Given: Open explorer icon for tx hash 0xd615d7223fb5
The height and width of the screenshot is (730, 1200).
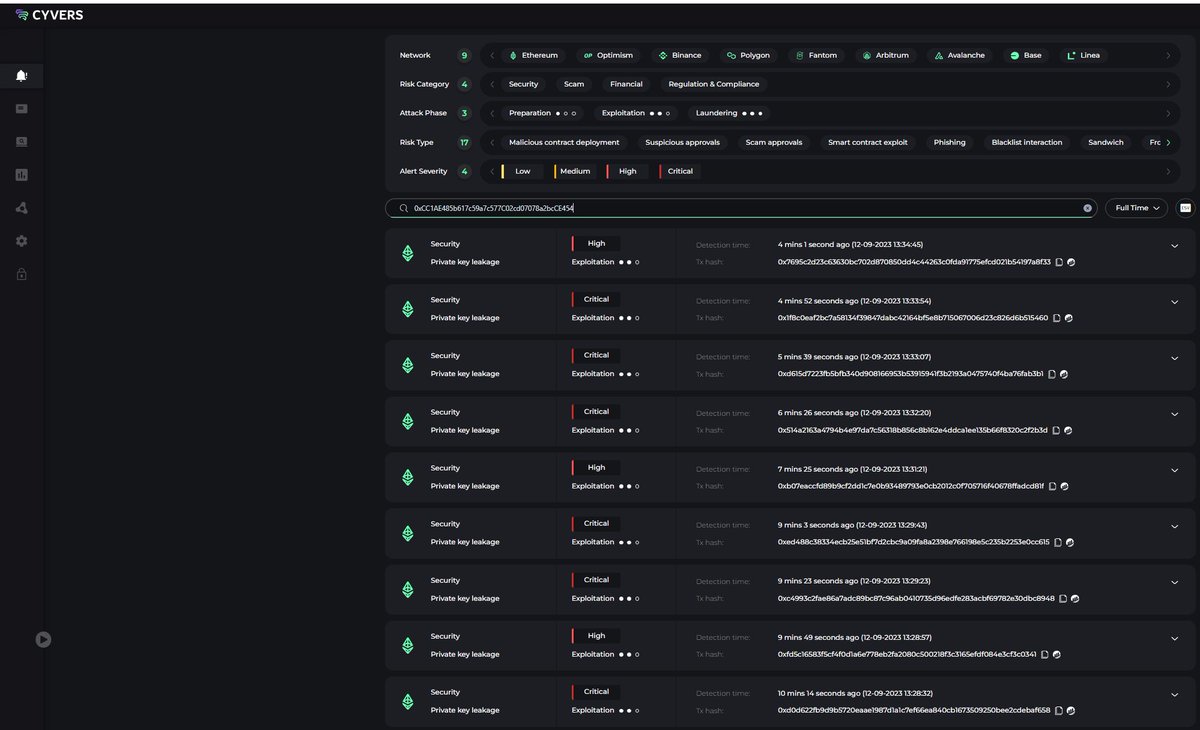Looking at the screenshot, I should 1063,374.
